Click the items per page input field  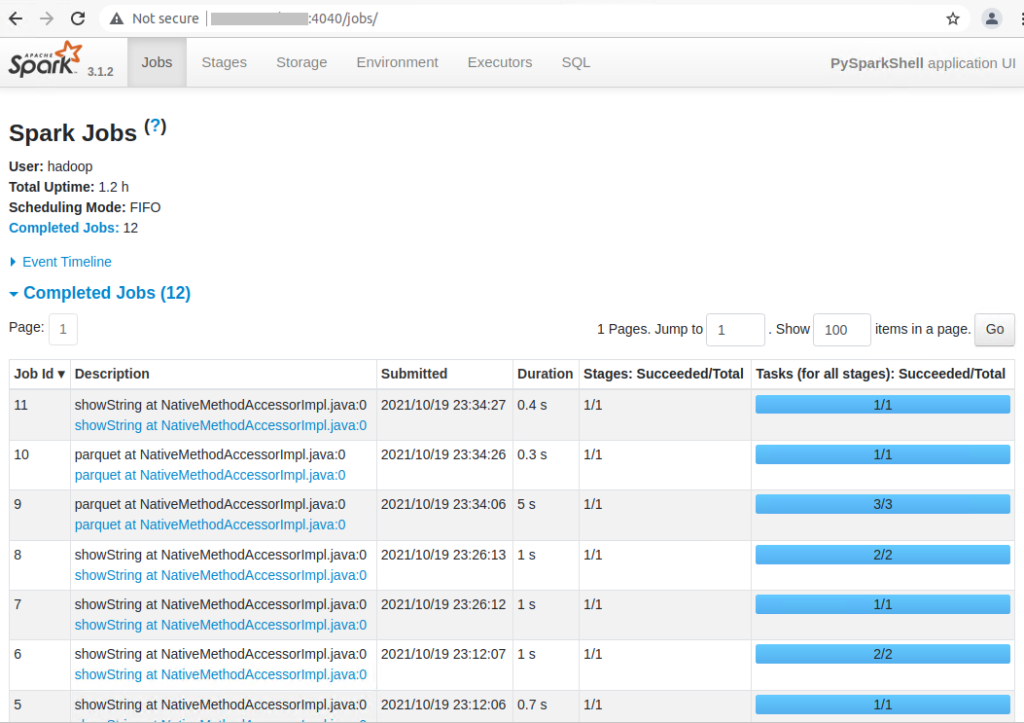(841, 330)
